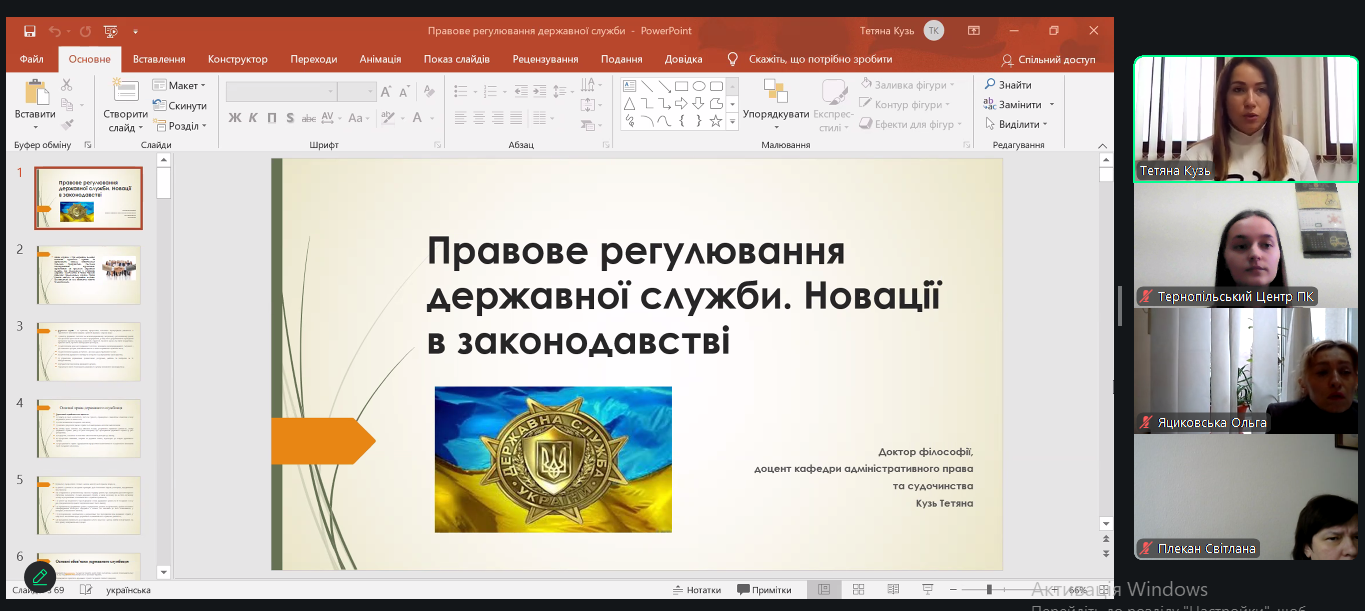1365x611 pixels.
Task: Open the Insert (Вставлення) ribbon tab
Action: point(159,59)
